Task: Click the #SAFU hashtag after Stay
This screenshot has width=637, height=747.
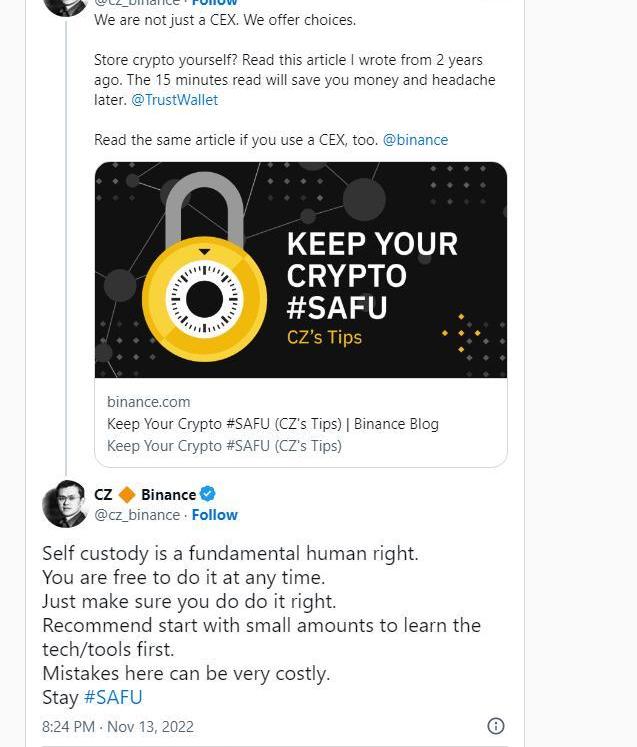Action: 113,697
